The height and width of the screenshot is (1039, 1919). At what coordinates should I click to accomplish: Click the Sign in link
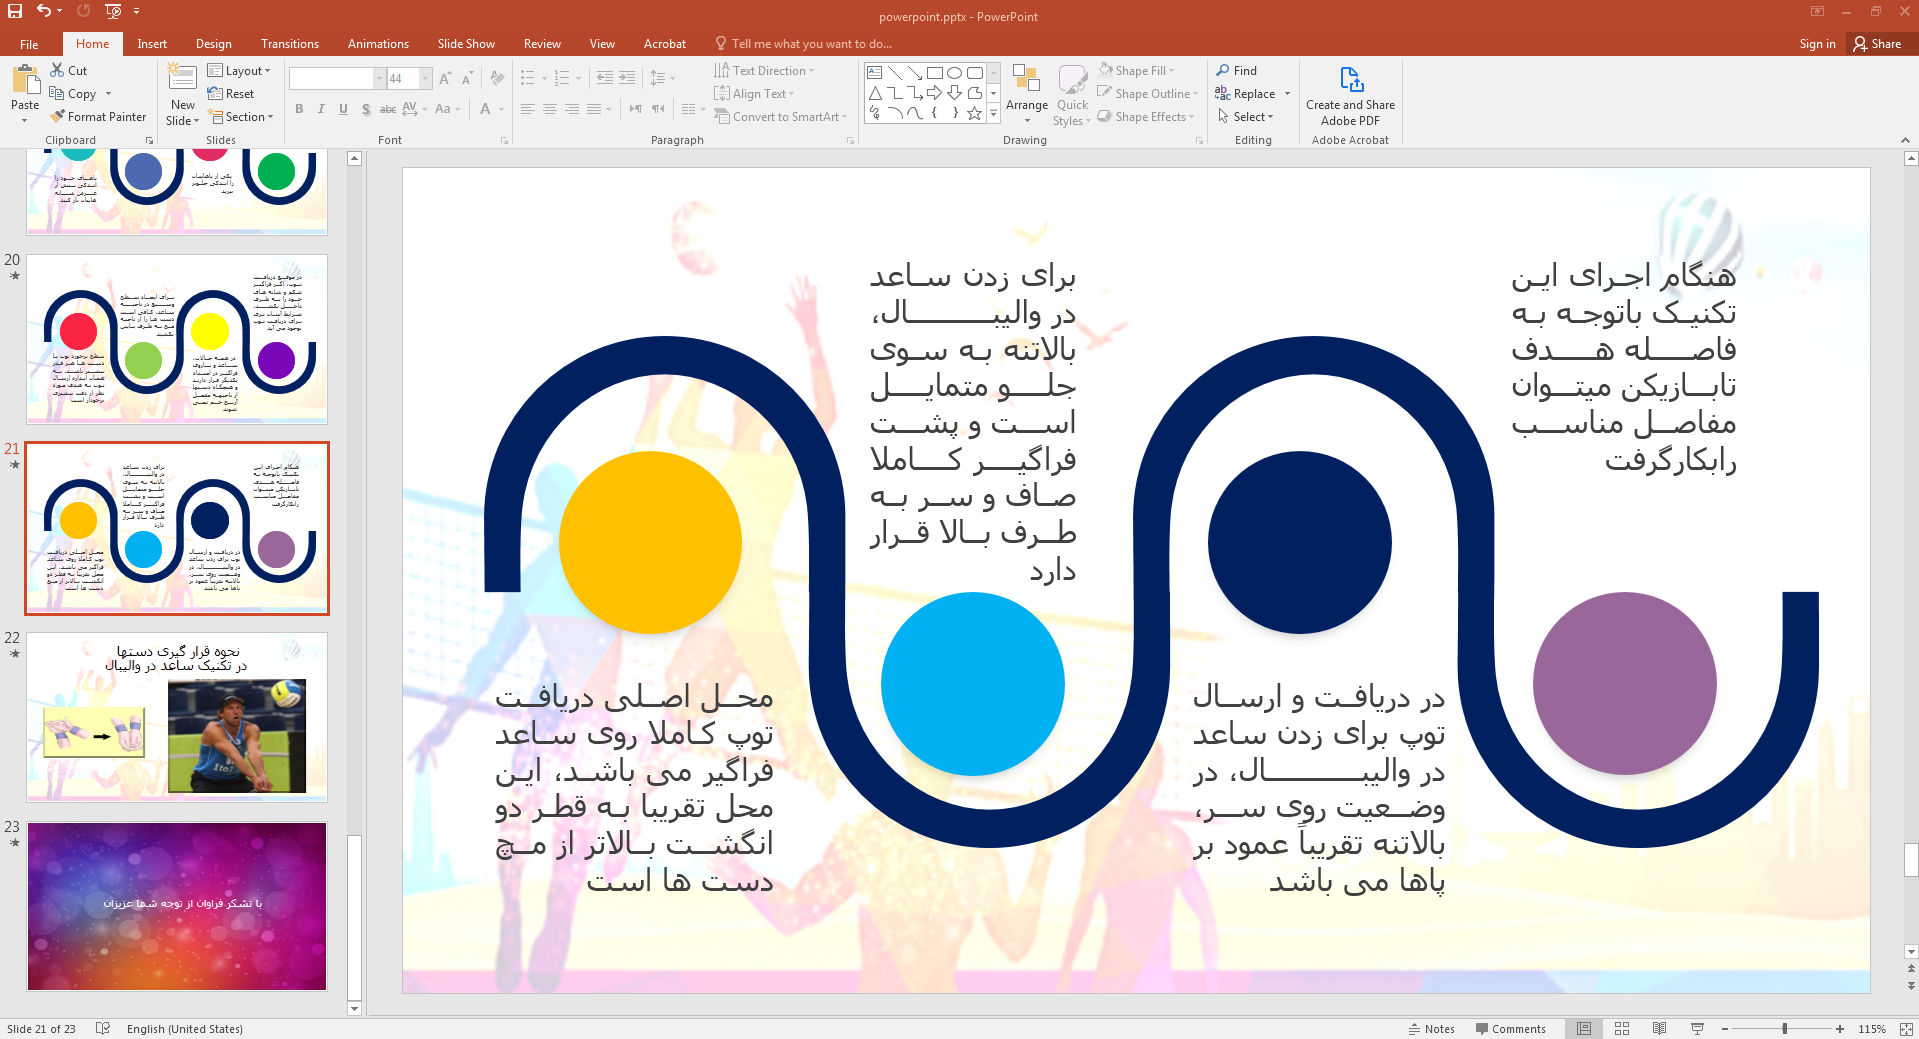(x=1817, y=44)
